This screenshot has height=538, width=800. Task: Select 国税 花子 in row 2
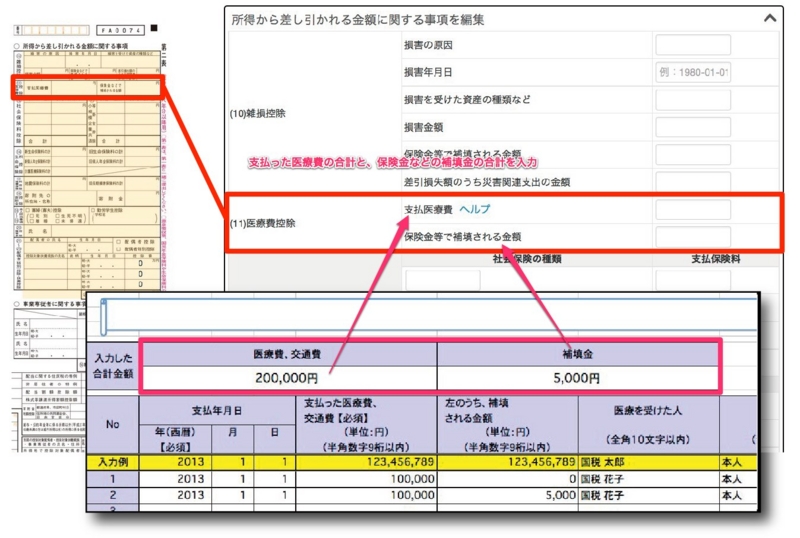coord(648,495)
